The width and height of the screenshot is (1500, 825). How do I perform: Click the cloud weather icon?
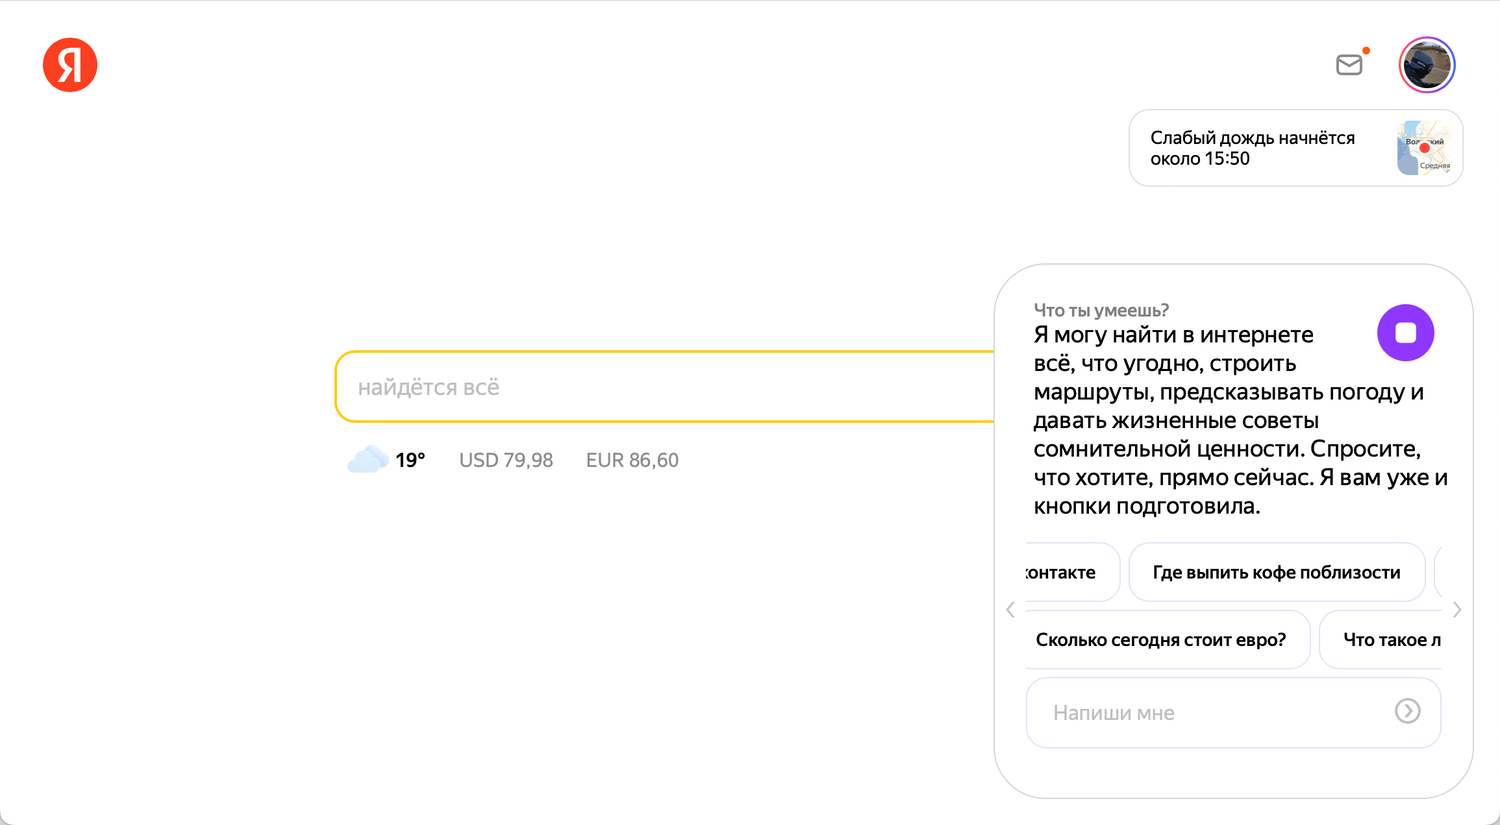(367, 460)
